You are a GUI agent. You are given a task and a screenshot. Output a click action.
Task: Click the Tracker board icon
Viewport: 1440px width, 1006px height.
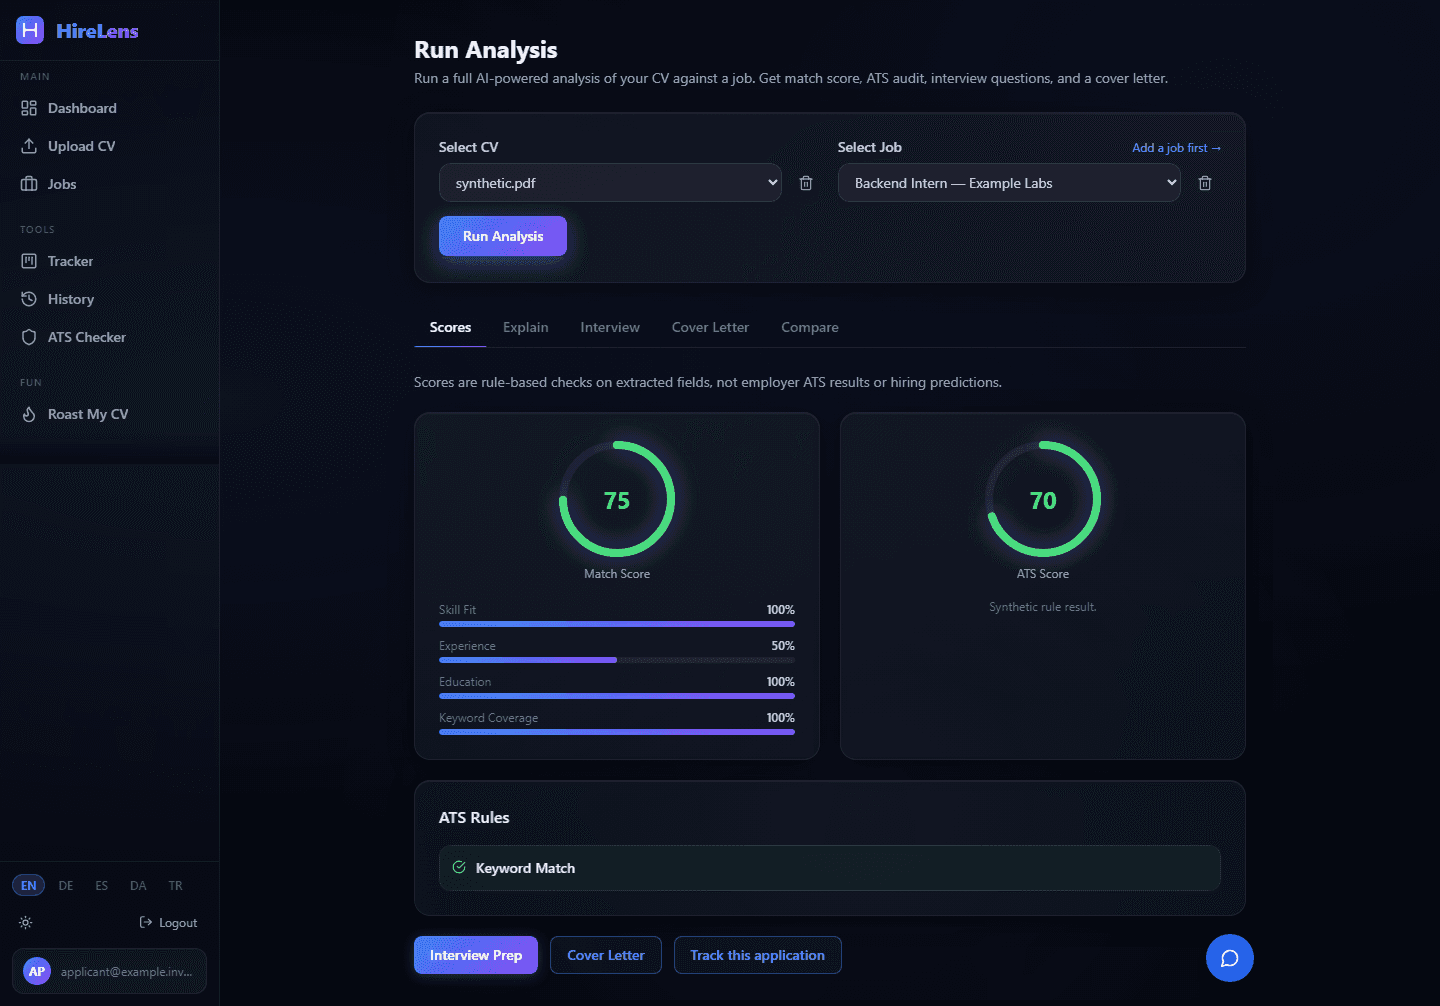[x=29, y=261]
